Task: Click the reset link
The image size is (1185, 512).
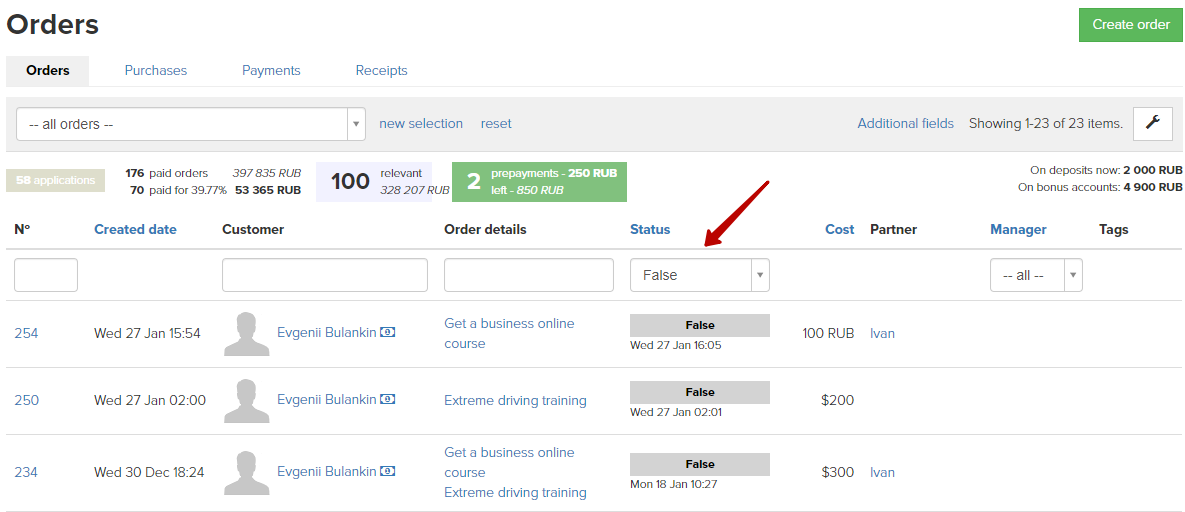Action: [x=496, y=123]
